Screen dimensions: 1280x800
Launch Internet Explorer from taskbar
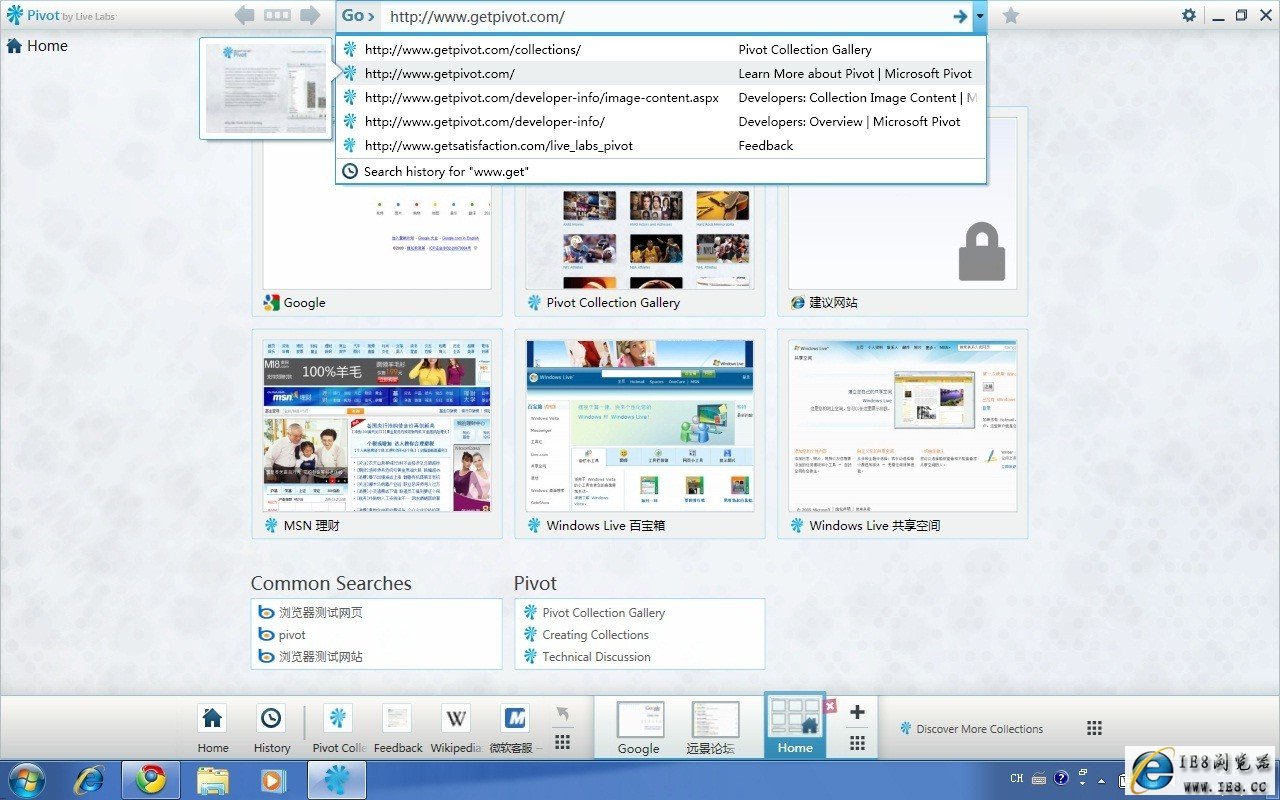[90, 780]
